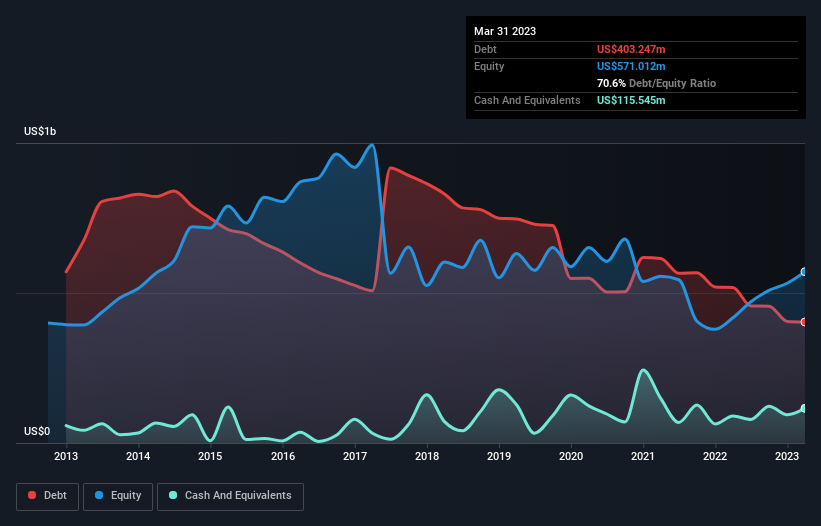Click the 2018 x-axis label
This screenshot has width=821, height=526.
[427, 456]
